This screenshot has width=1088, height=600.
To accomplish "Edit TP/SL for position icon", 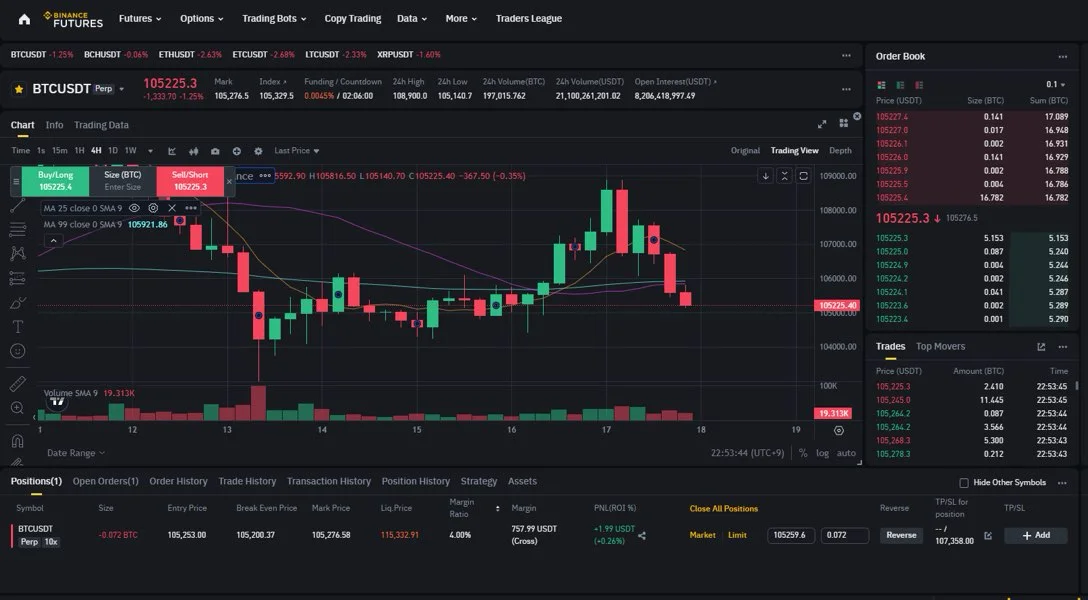I will 988,535.
